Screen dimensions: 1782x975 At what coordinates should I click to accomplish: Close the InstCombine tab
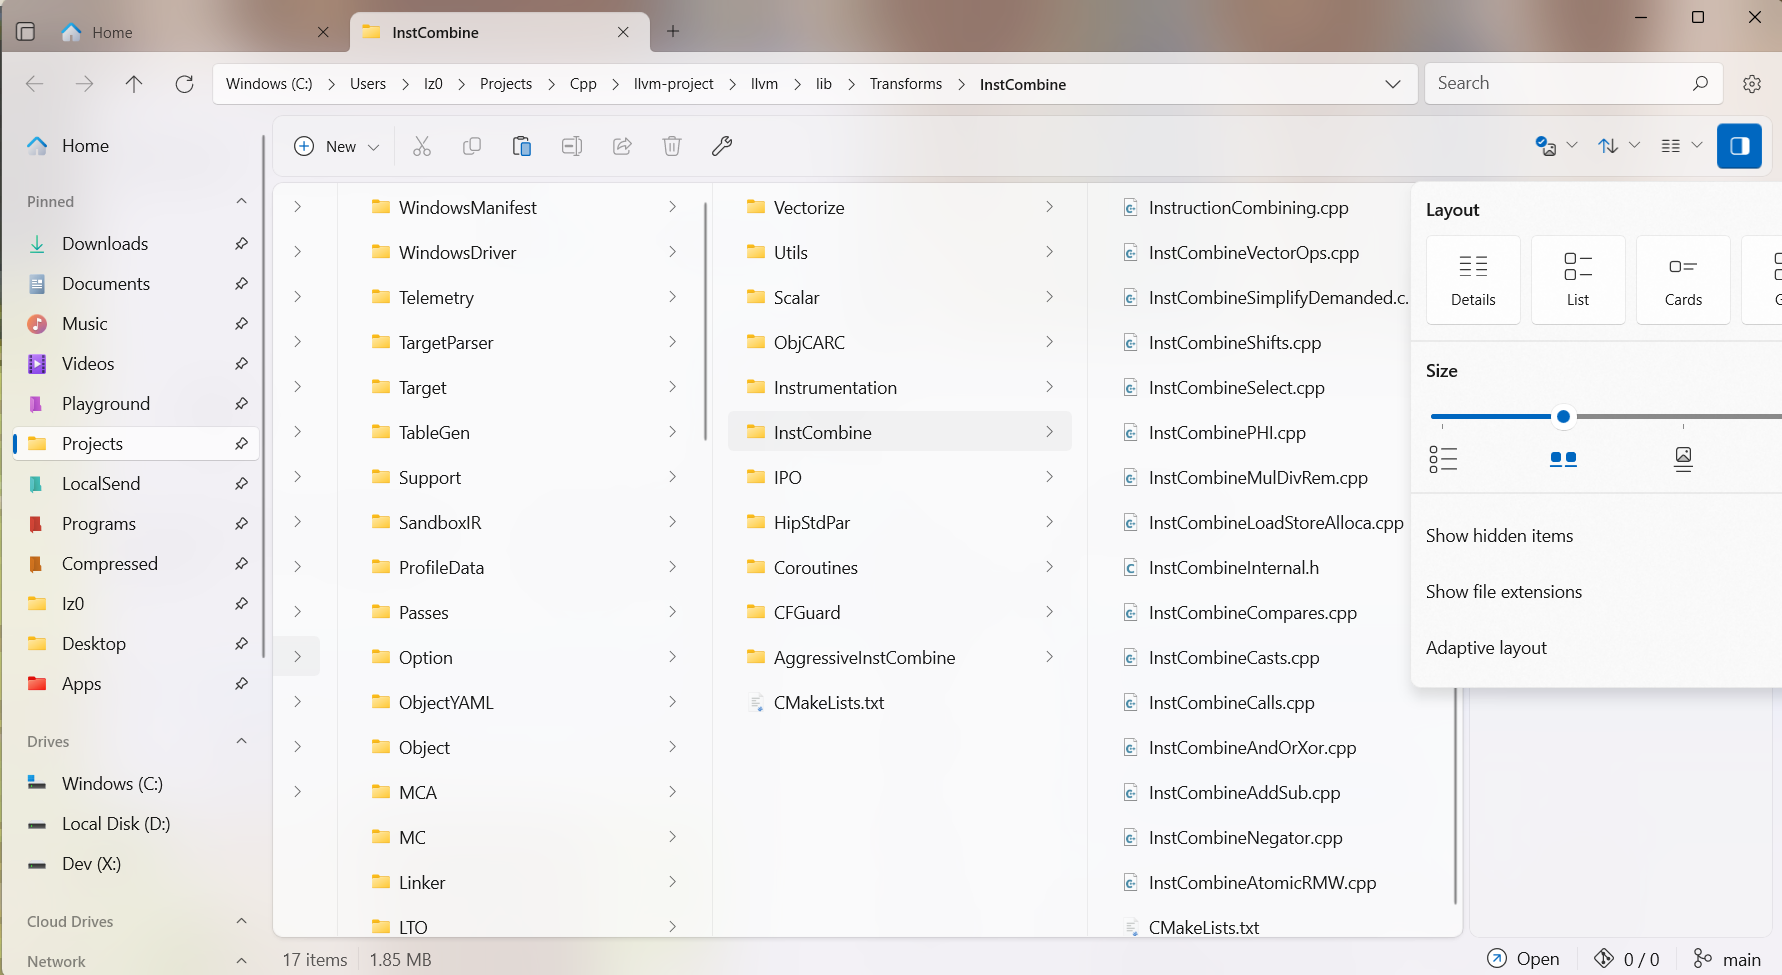623,32
